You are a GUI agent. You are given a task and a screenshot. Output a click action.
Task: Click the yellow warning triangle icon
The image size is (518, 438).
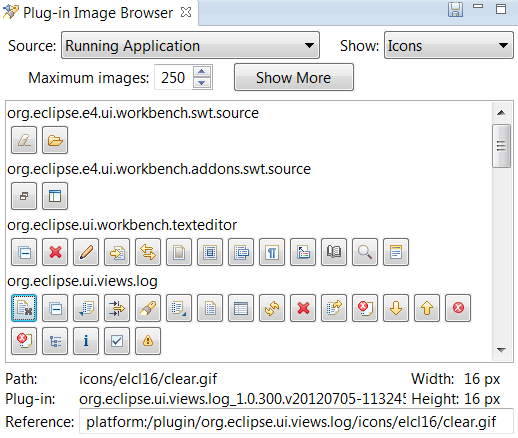(148, 341)
